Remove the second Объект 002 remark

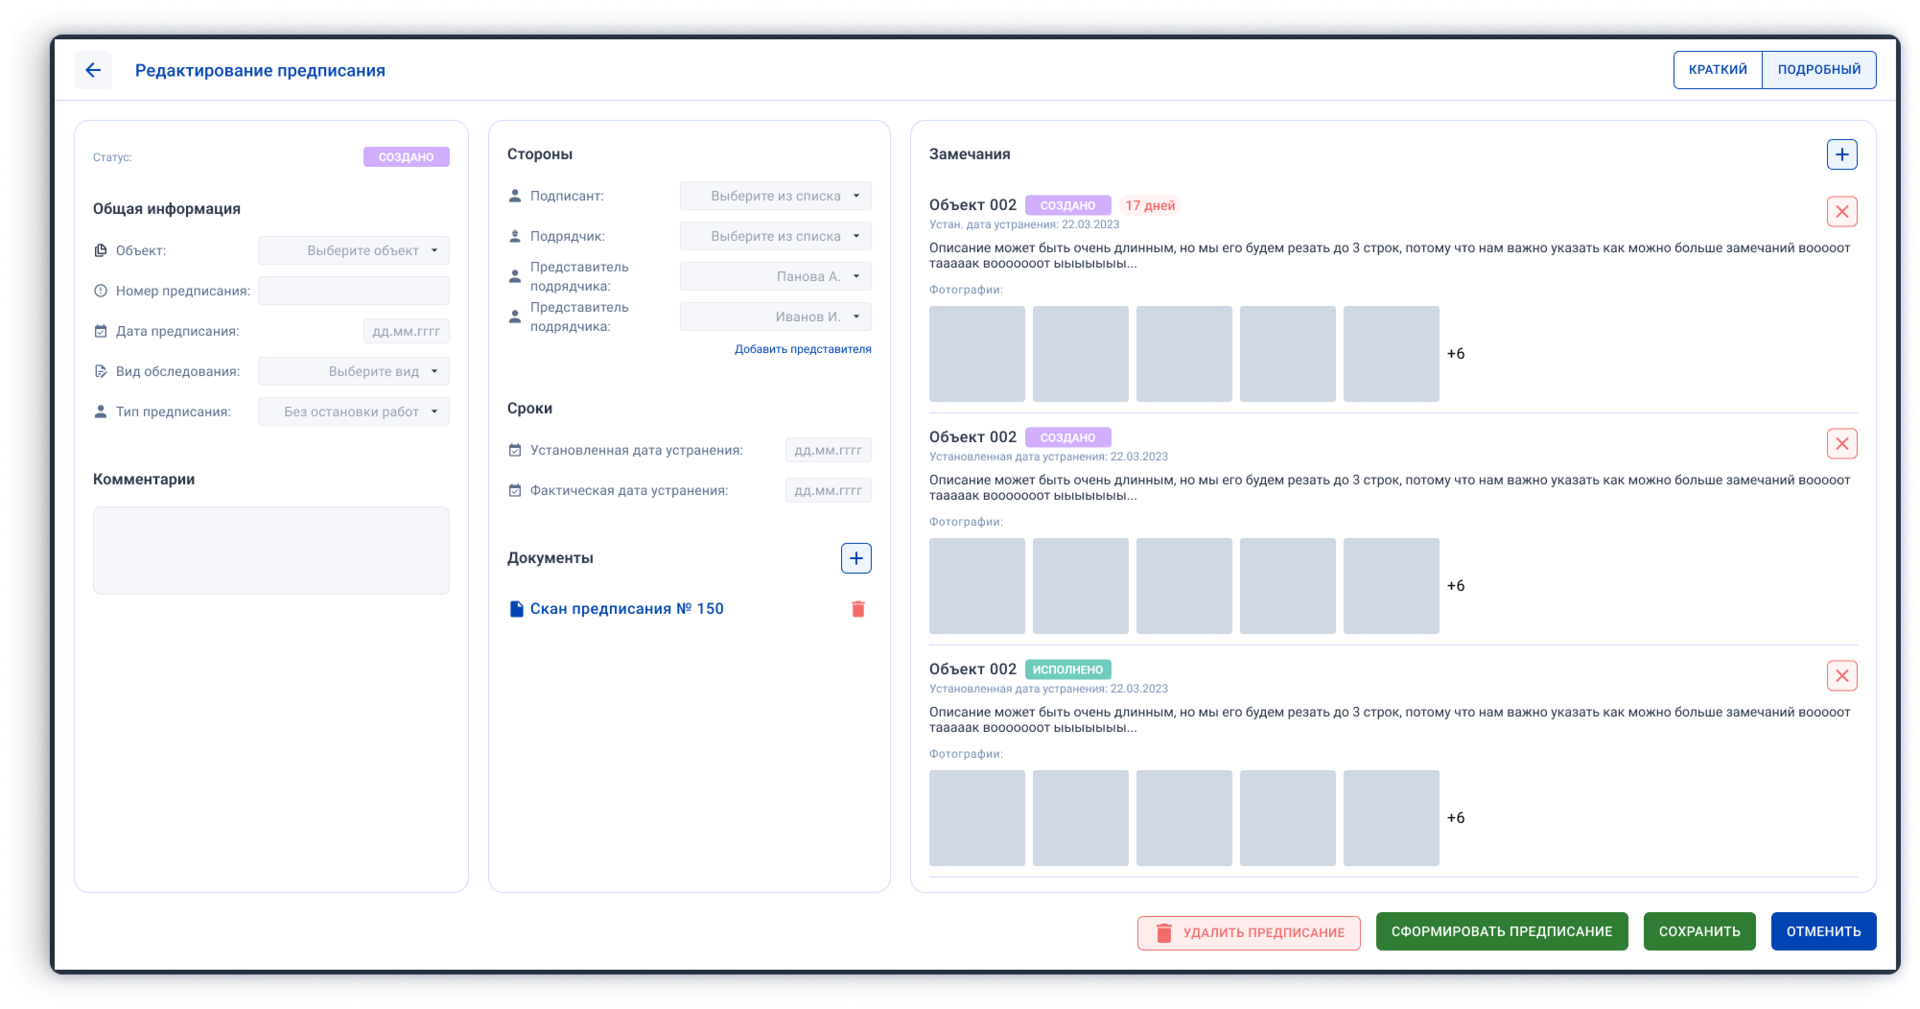click(1841, 444)
